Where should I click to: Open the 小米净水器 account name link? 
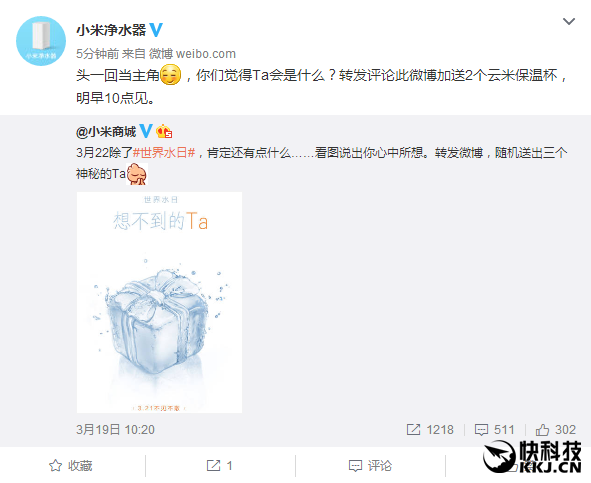(x=111, y=30)
